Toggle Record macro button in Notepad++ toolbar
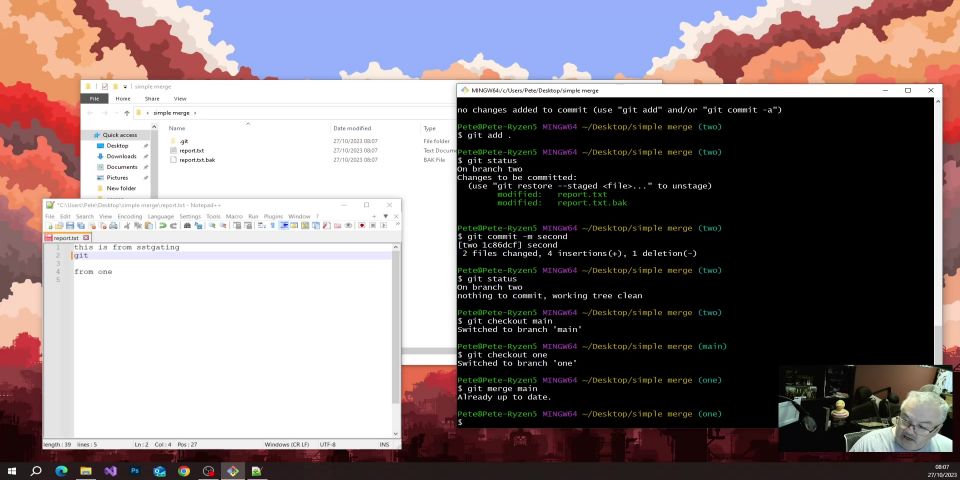 point(362,226)
